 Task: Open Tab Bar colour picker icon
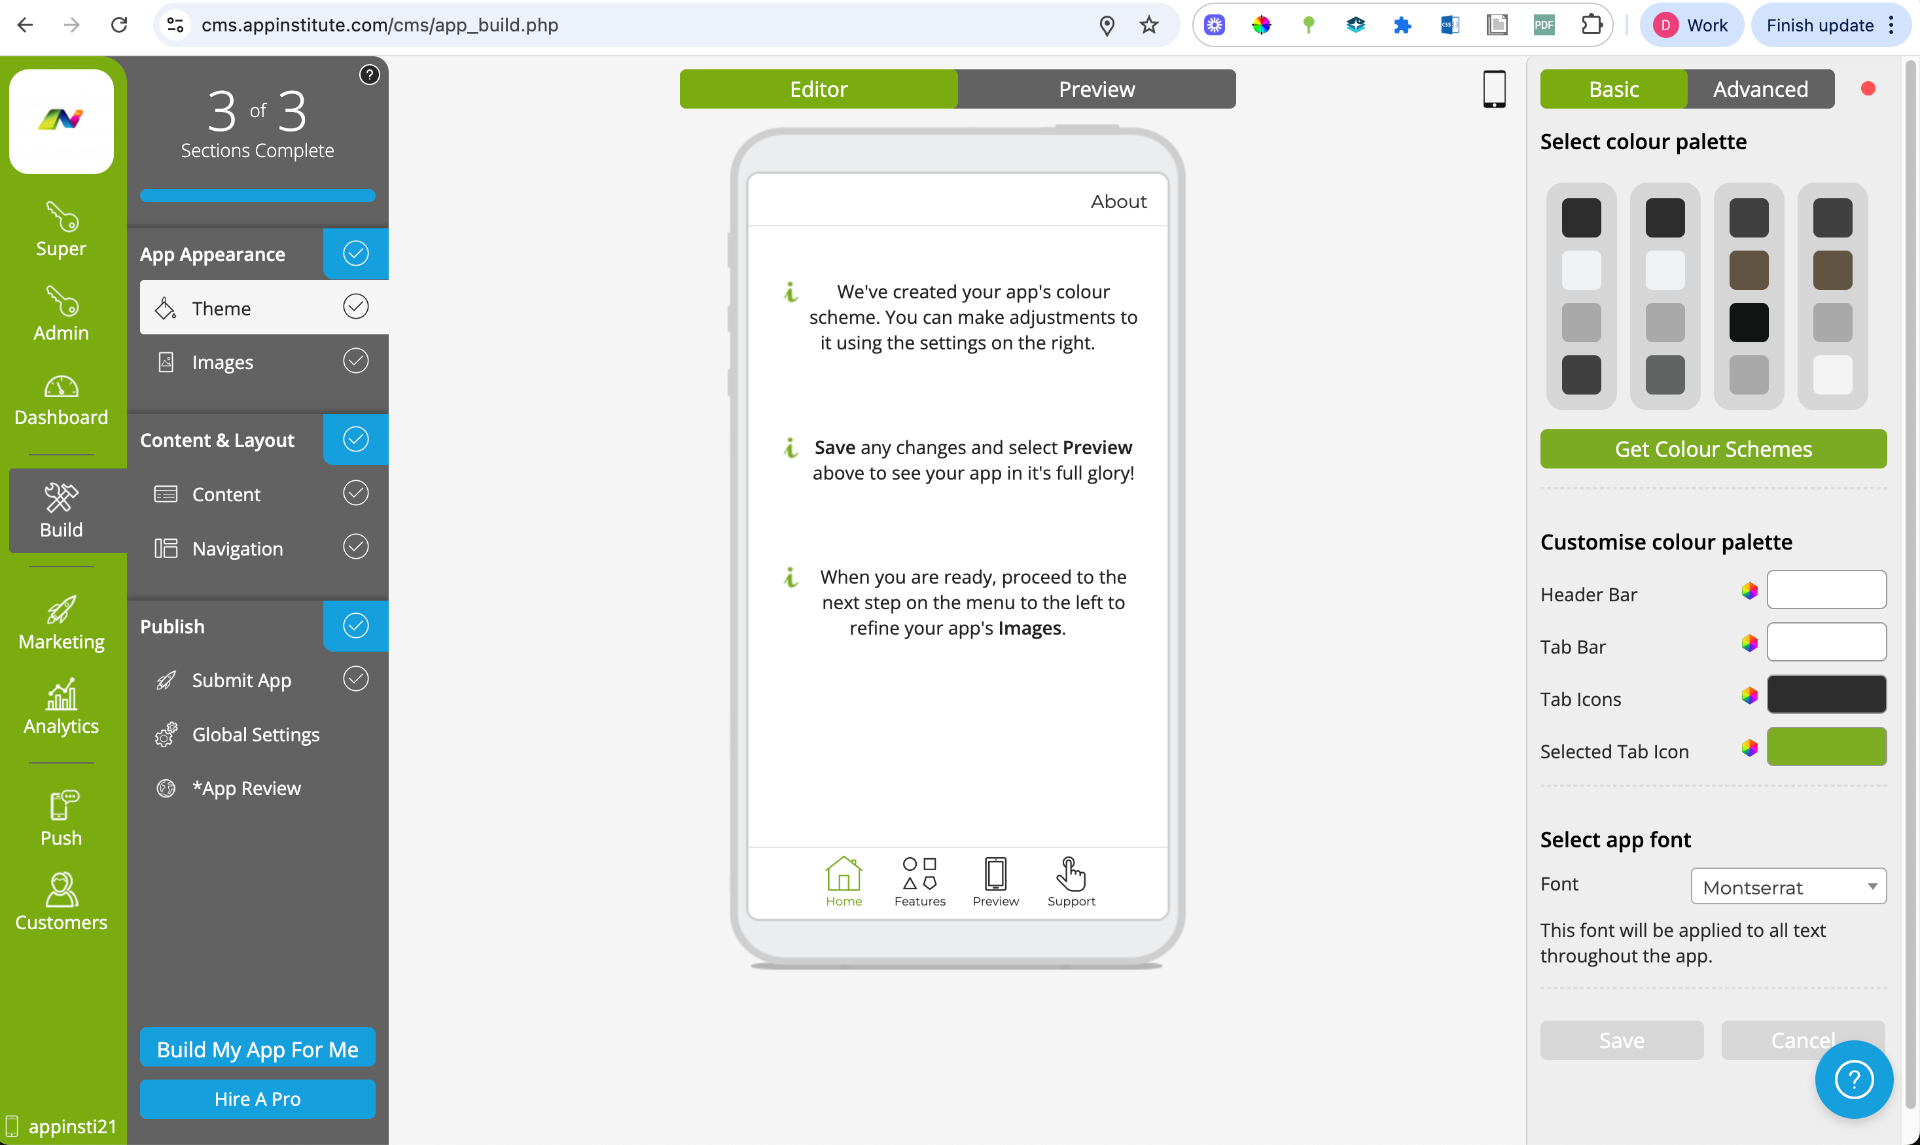[1749, 643]
